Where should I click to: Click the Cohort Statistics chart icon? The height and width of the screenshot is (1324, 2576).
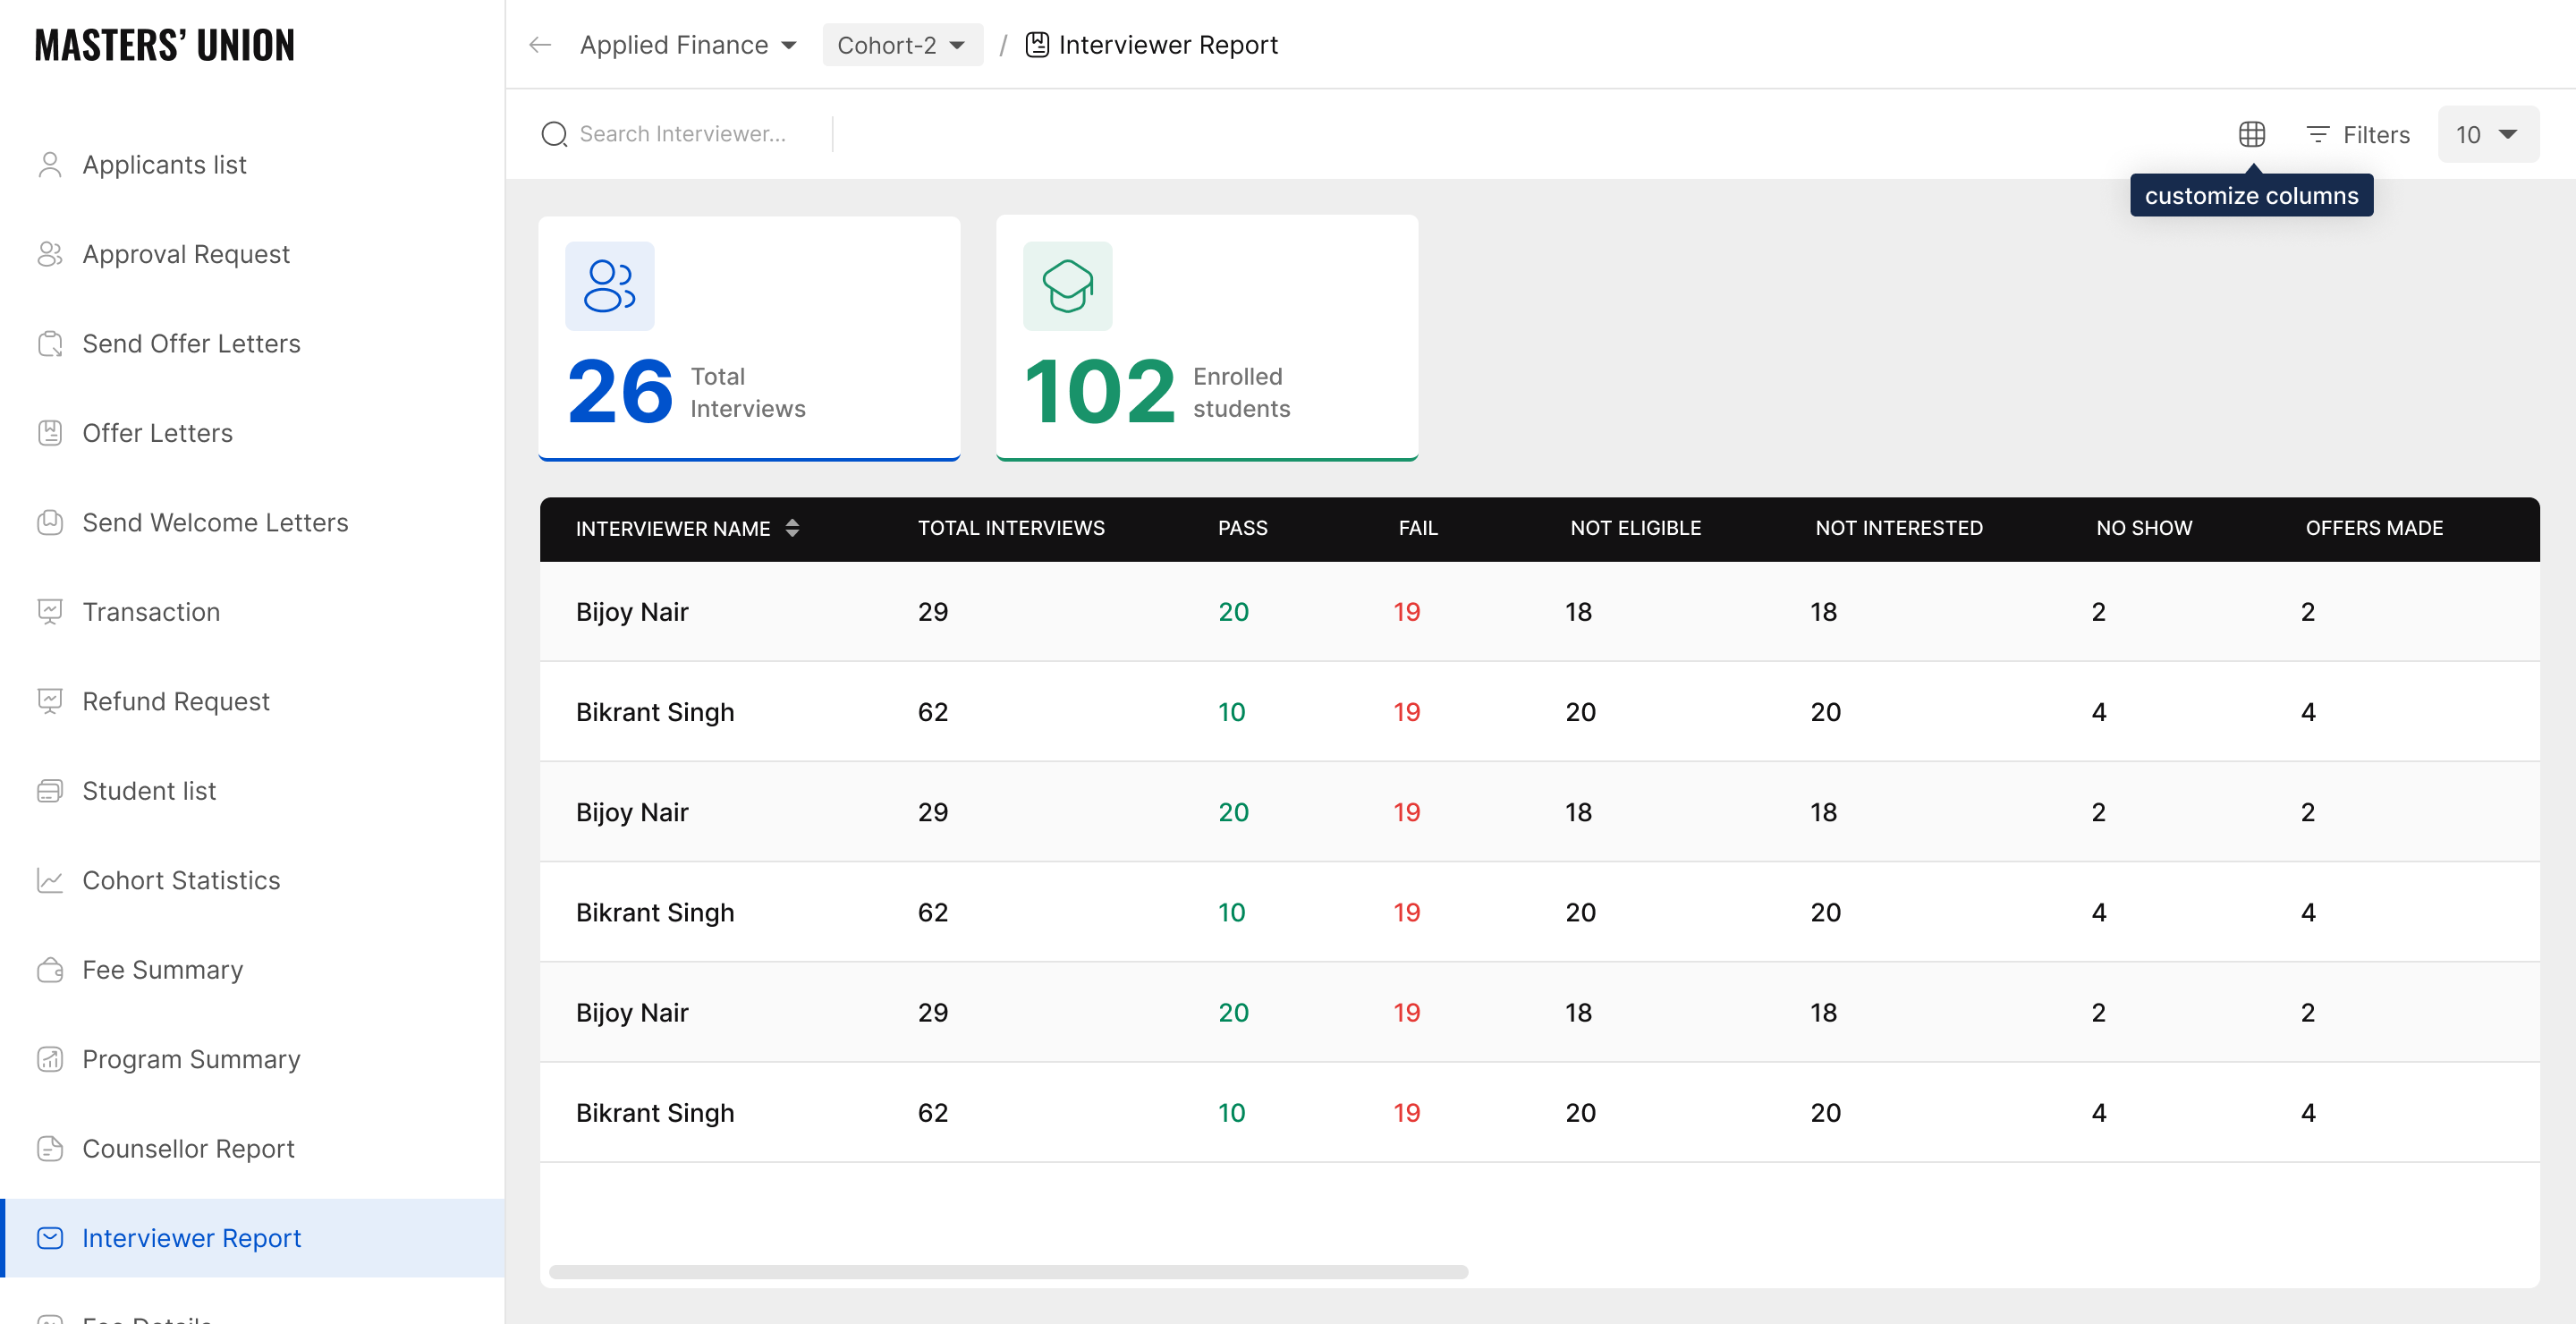(x=50, y=880)
